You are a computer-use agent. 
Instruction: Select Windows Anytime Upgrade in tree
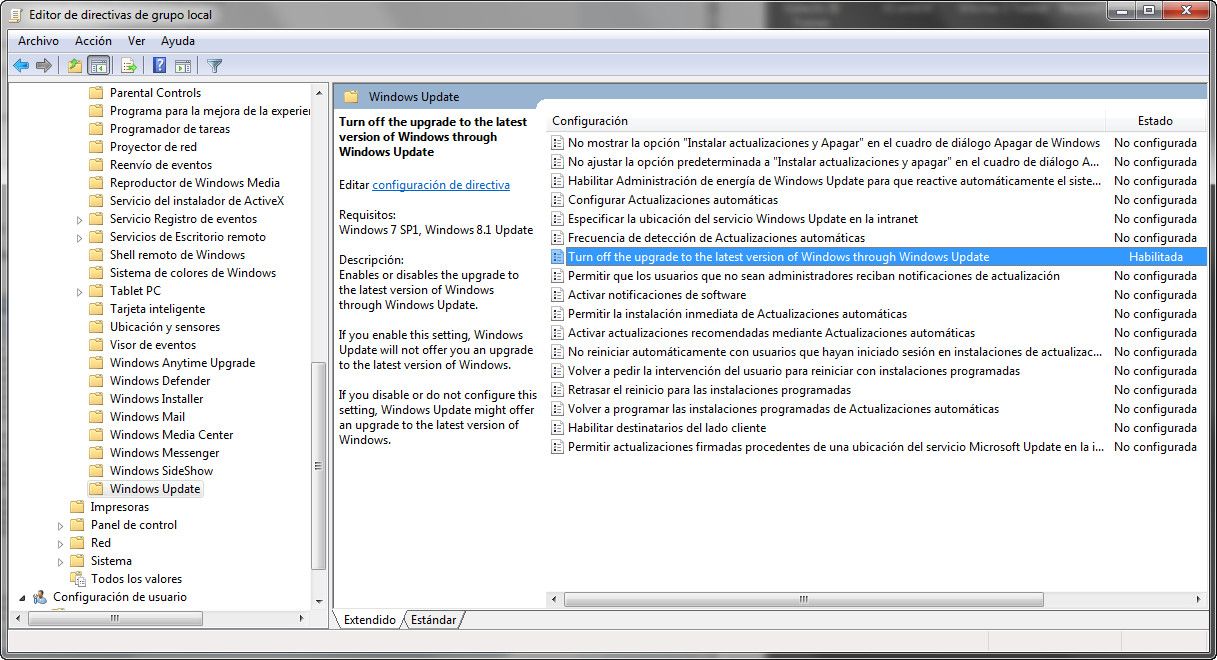[182, 363]
